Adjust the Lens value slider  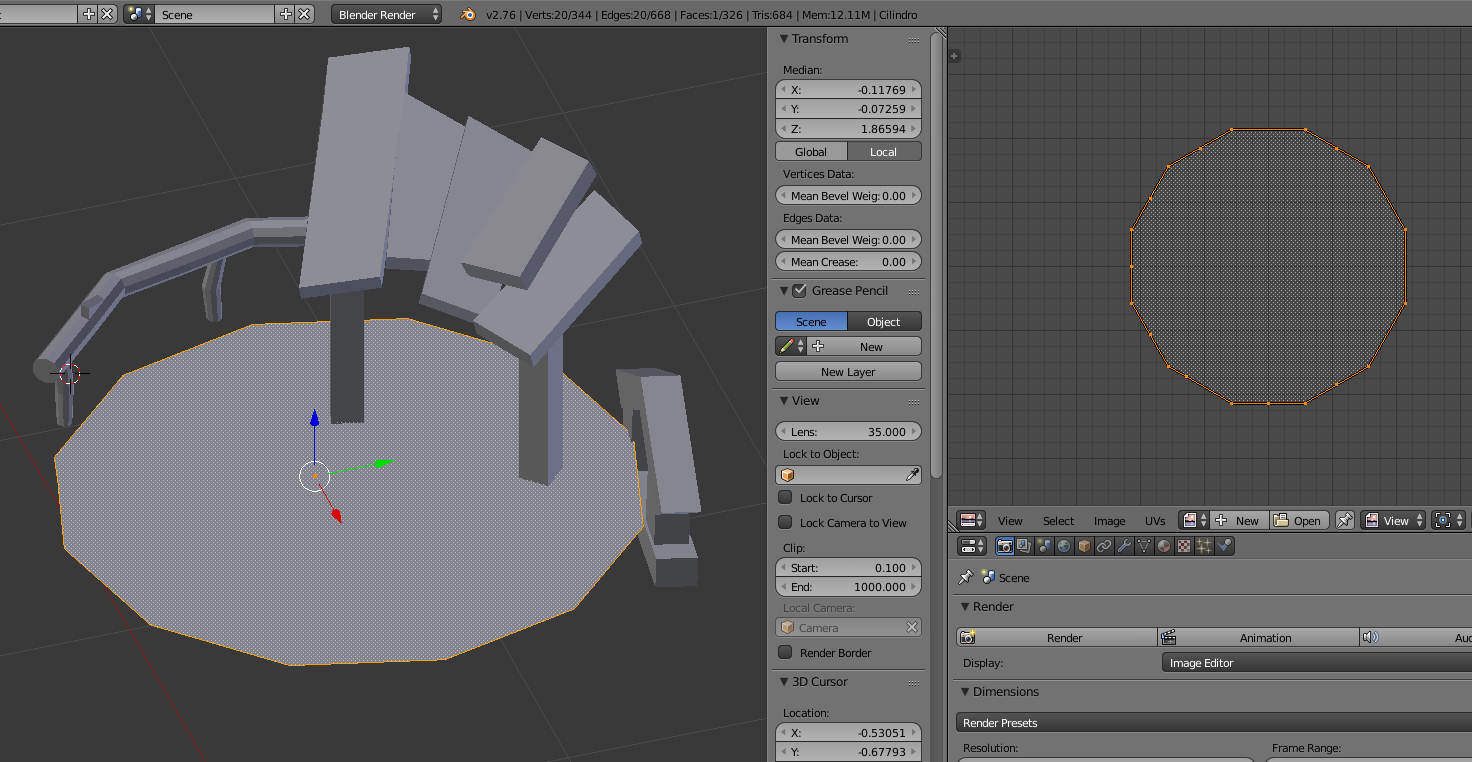(x=848, y=432)
